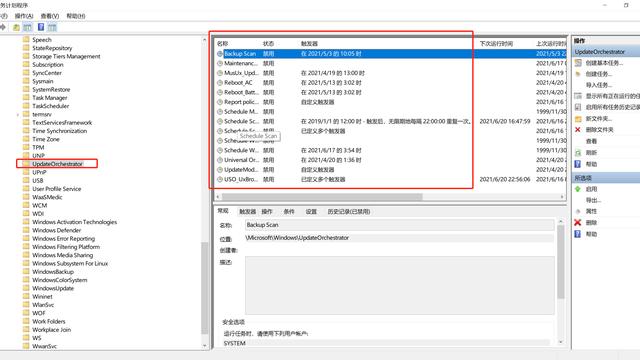Click red X 删除 icon under 所选项
This screenshot has height=360, width=640.
[578, 222]
